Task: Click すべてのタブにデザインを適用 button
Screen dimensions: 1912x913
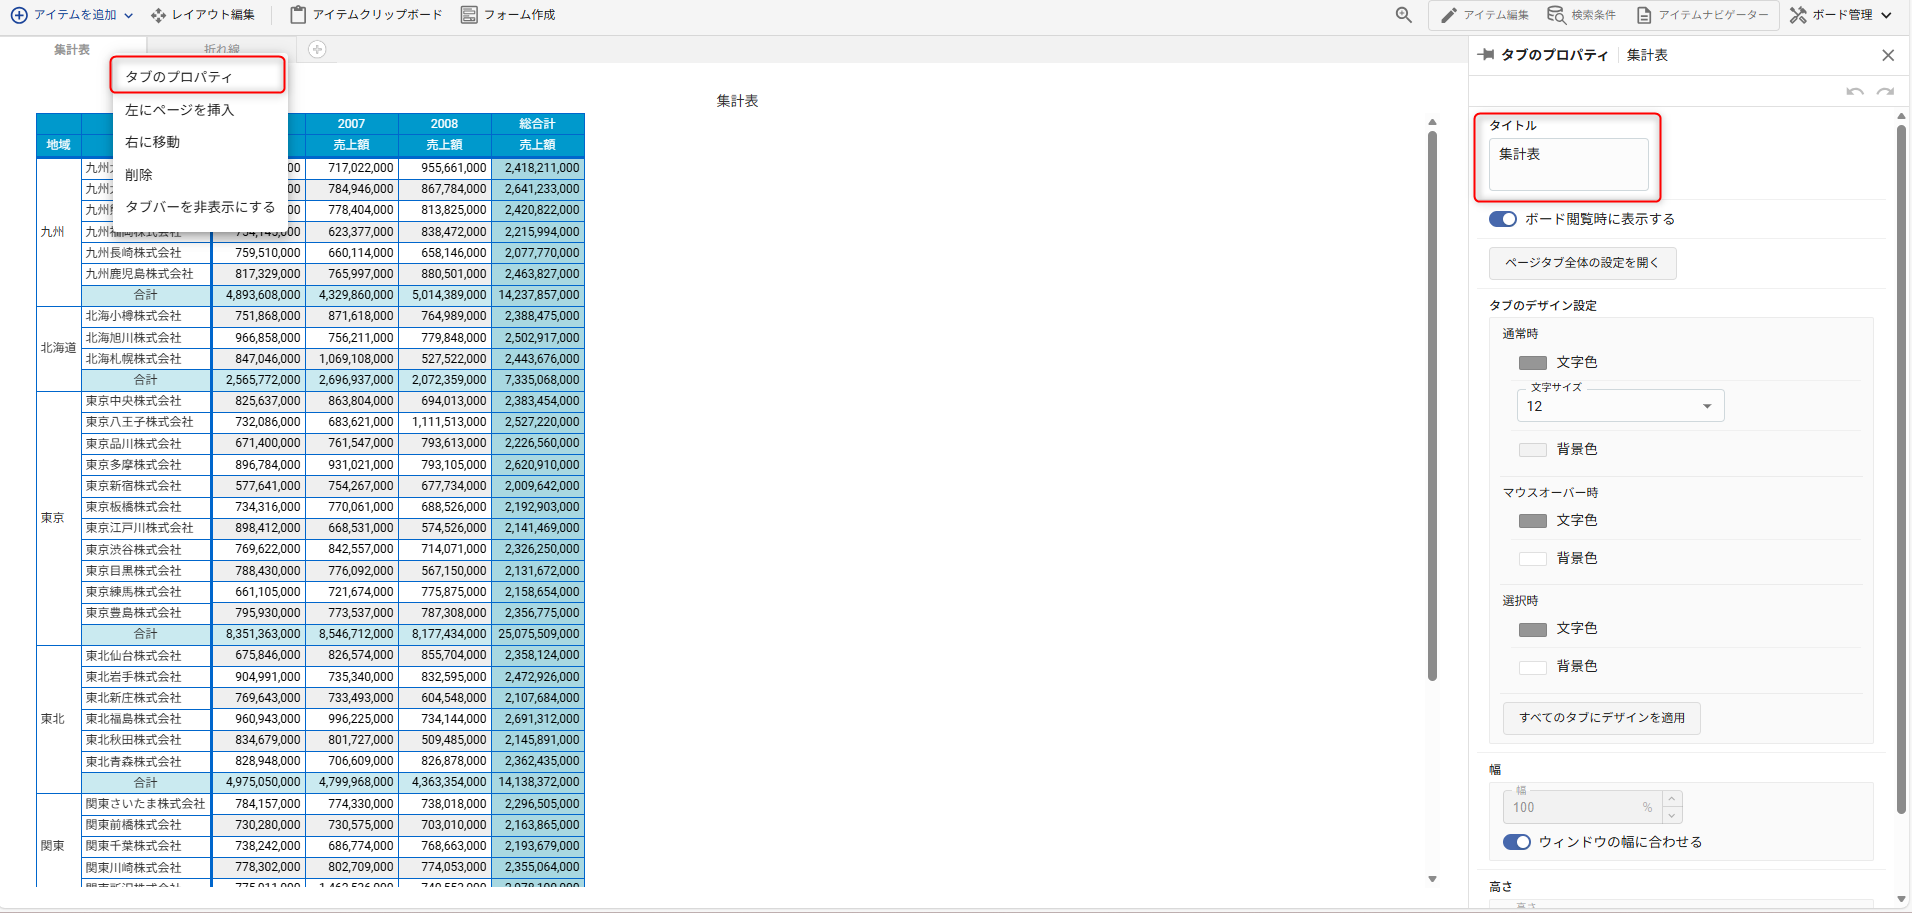Action: tap(1601, 718)
